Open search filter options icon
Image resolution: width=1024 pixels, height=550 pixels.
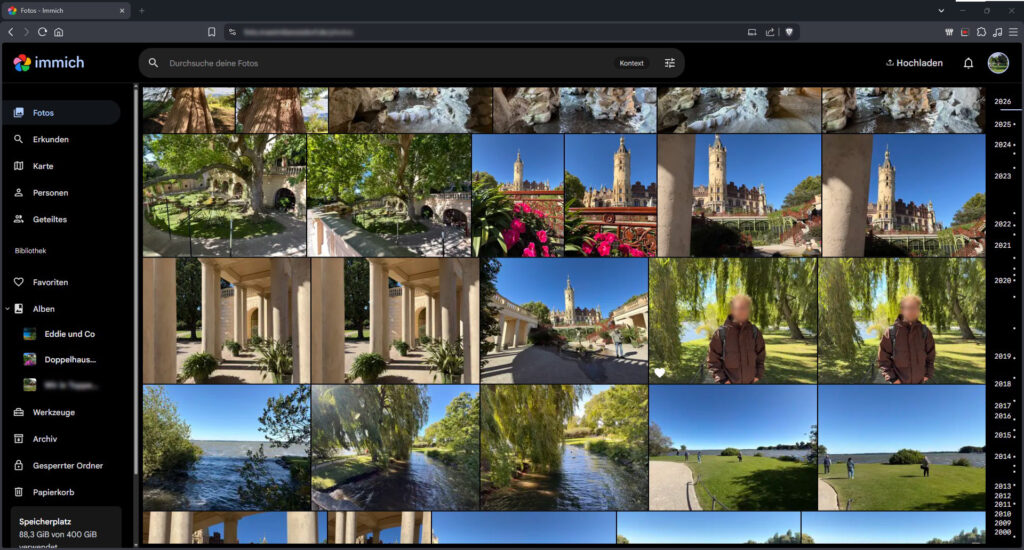pyautogui.click(x=670, y=63)
